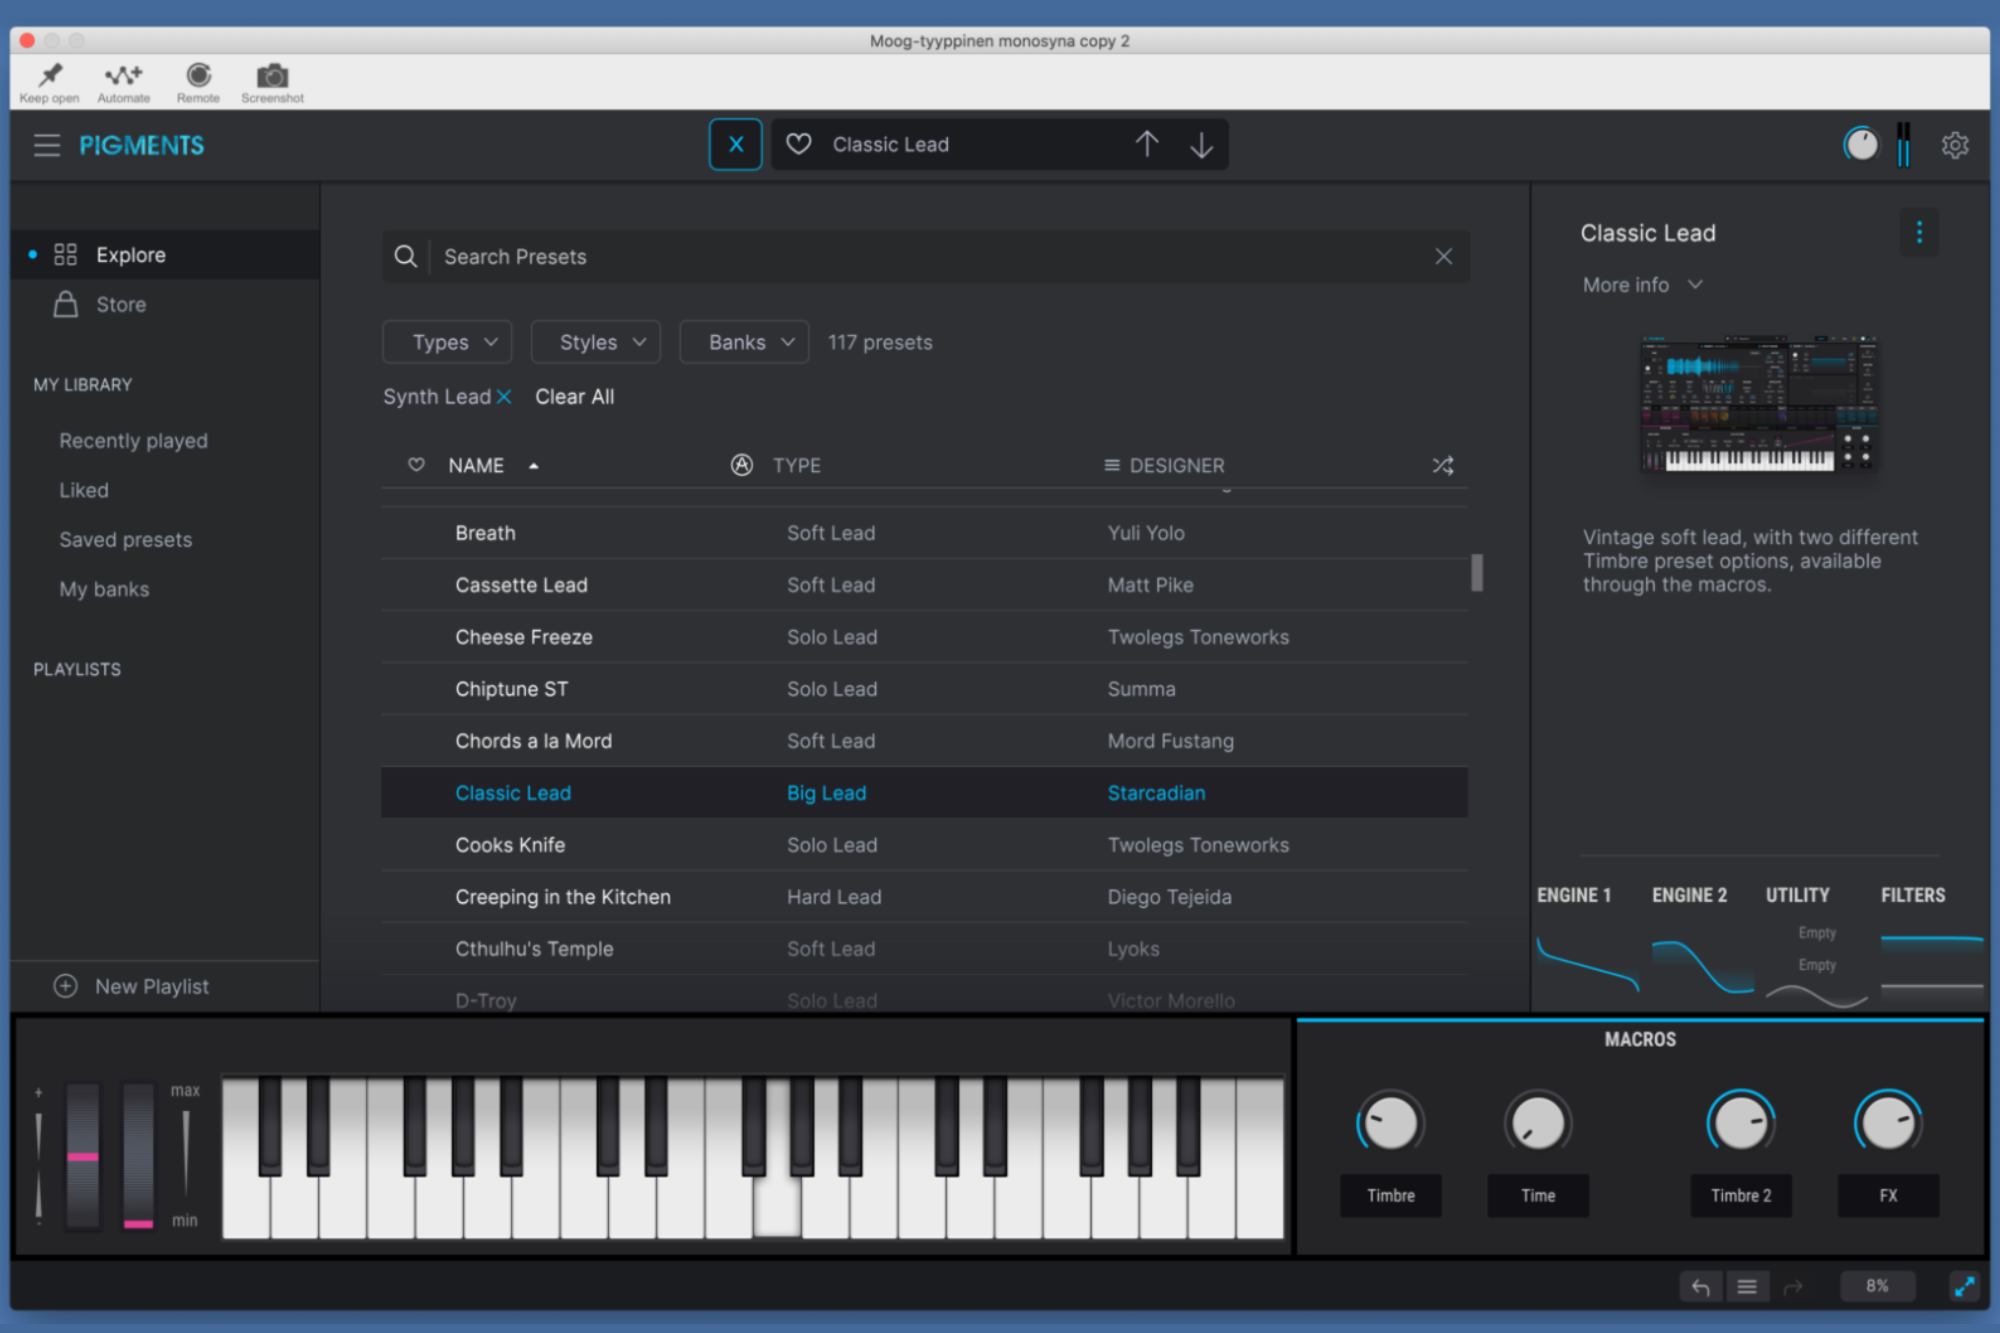Image resolution: width=2000 pixels, height=1333 pixels.
Task: Click the Classic Lead preset thumbnail
Action: (x=1758, y=405)
